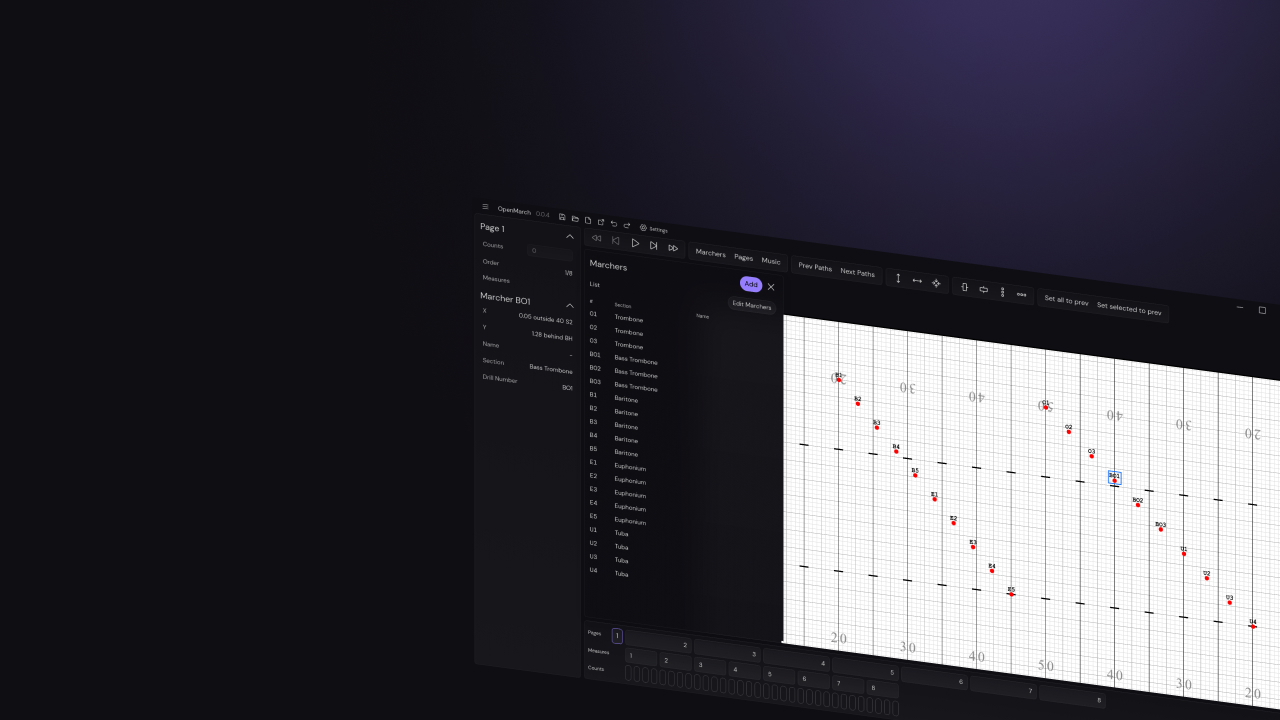
Task: Click the four-way snap to grid icon
Action: click(x=936, y=283)
